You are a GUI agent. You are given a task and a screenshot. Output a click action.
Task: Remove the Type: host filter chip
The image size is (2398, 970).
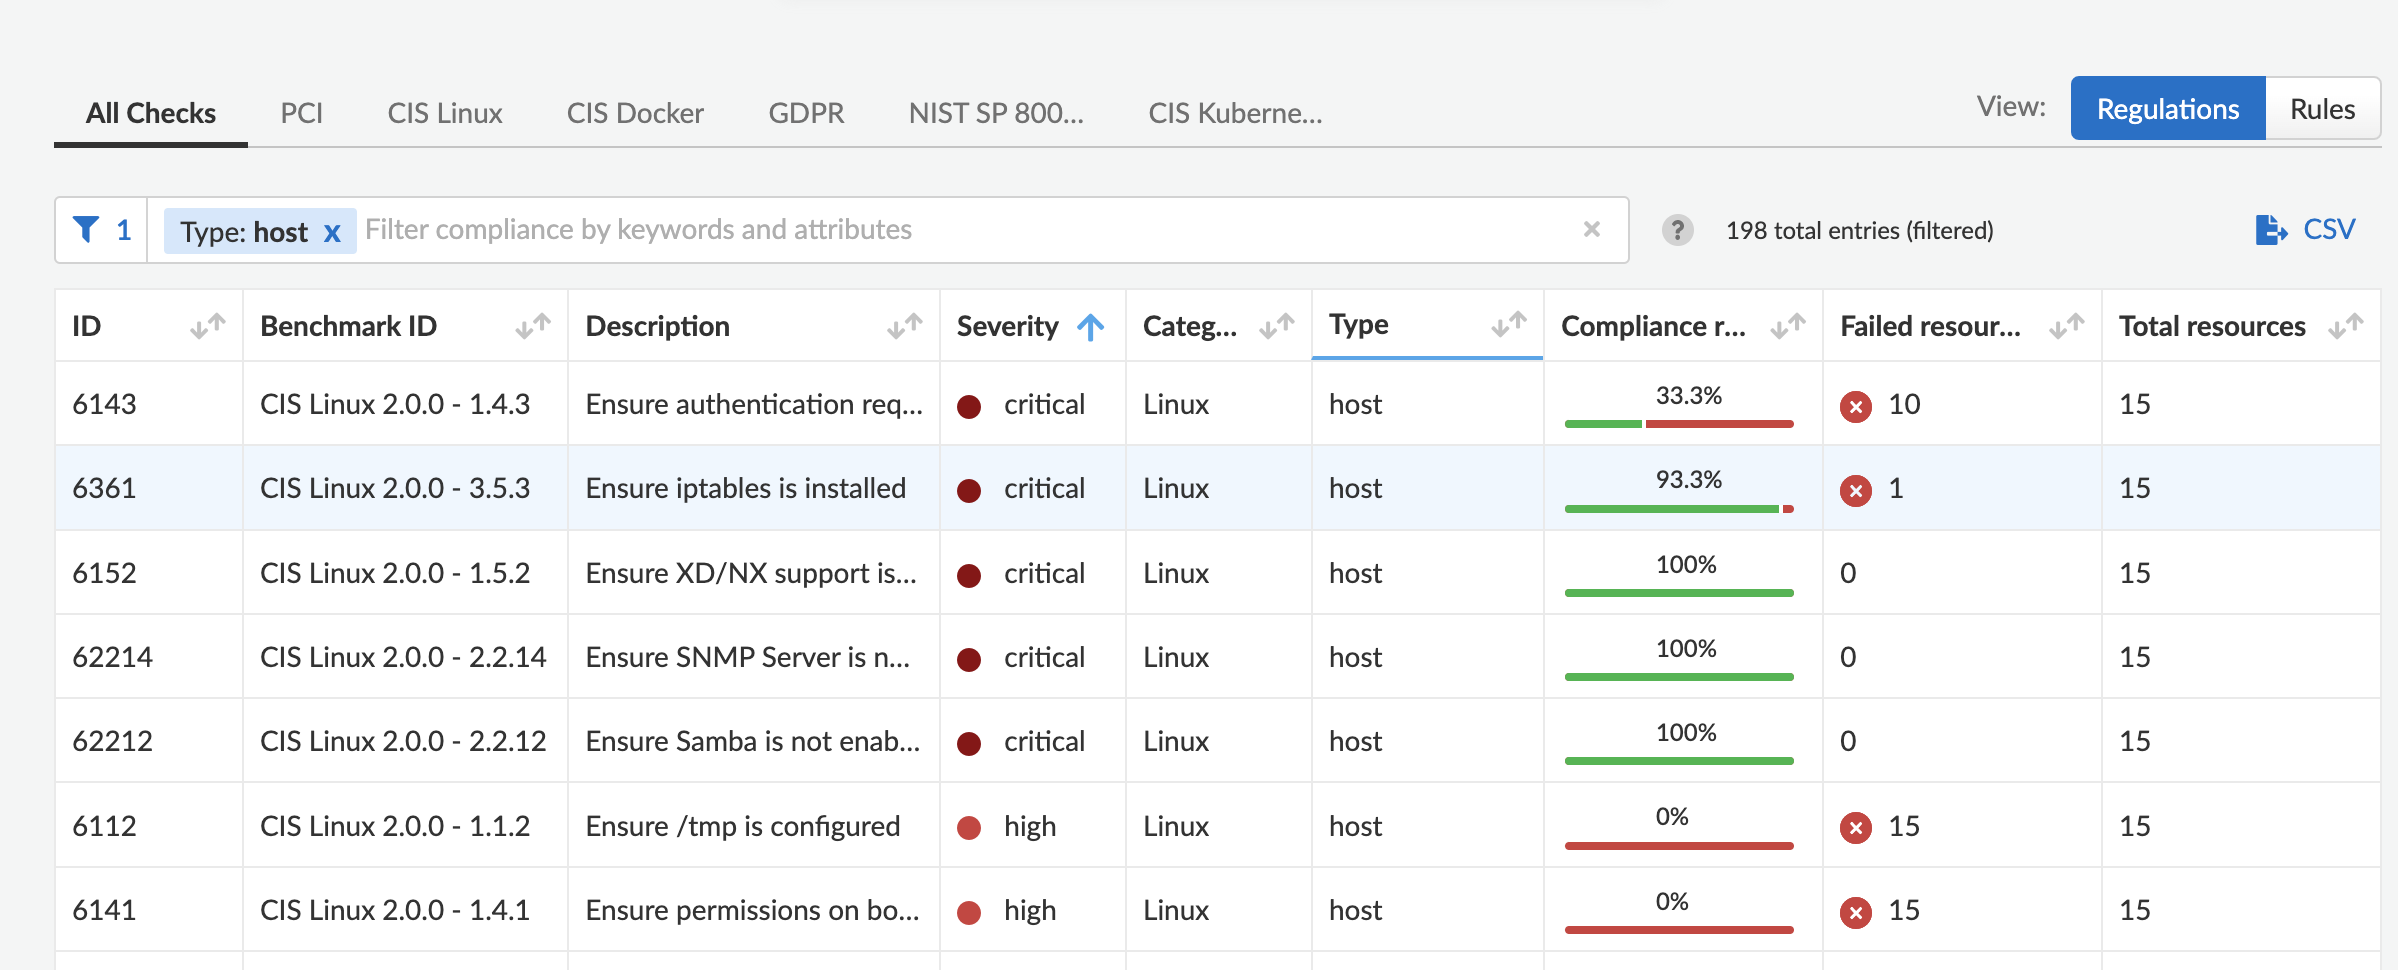pyautogui.click(x=332, y=233)
